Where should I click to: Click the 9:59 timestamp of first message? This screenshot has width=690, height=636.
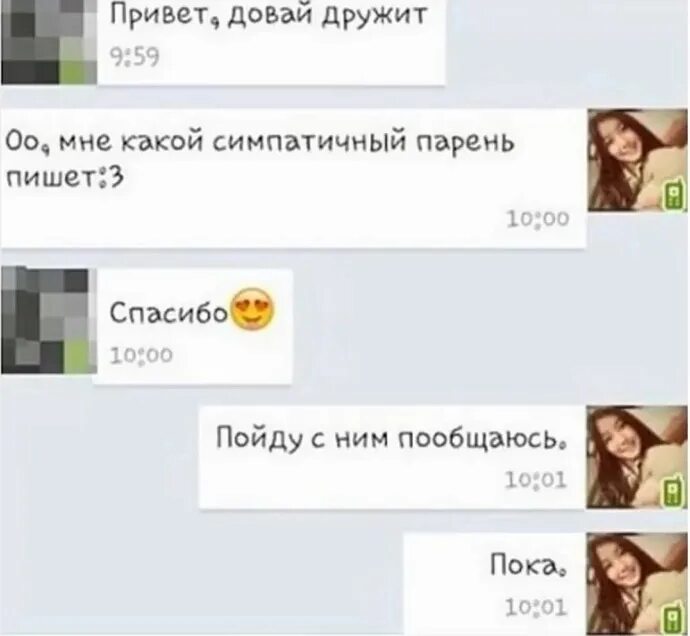[x=134, y=57]
